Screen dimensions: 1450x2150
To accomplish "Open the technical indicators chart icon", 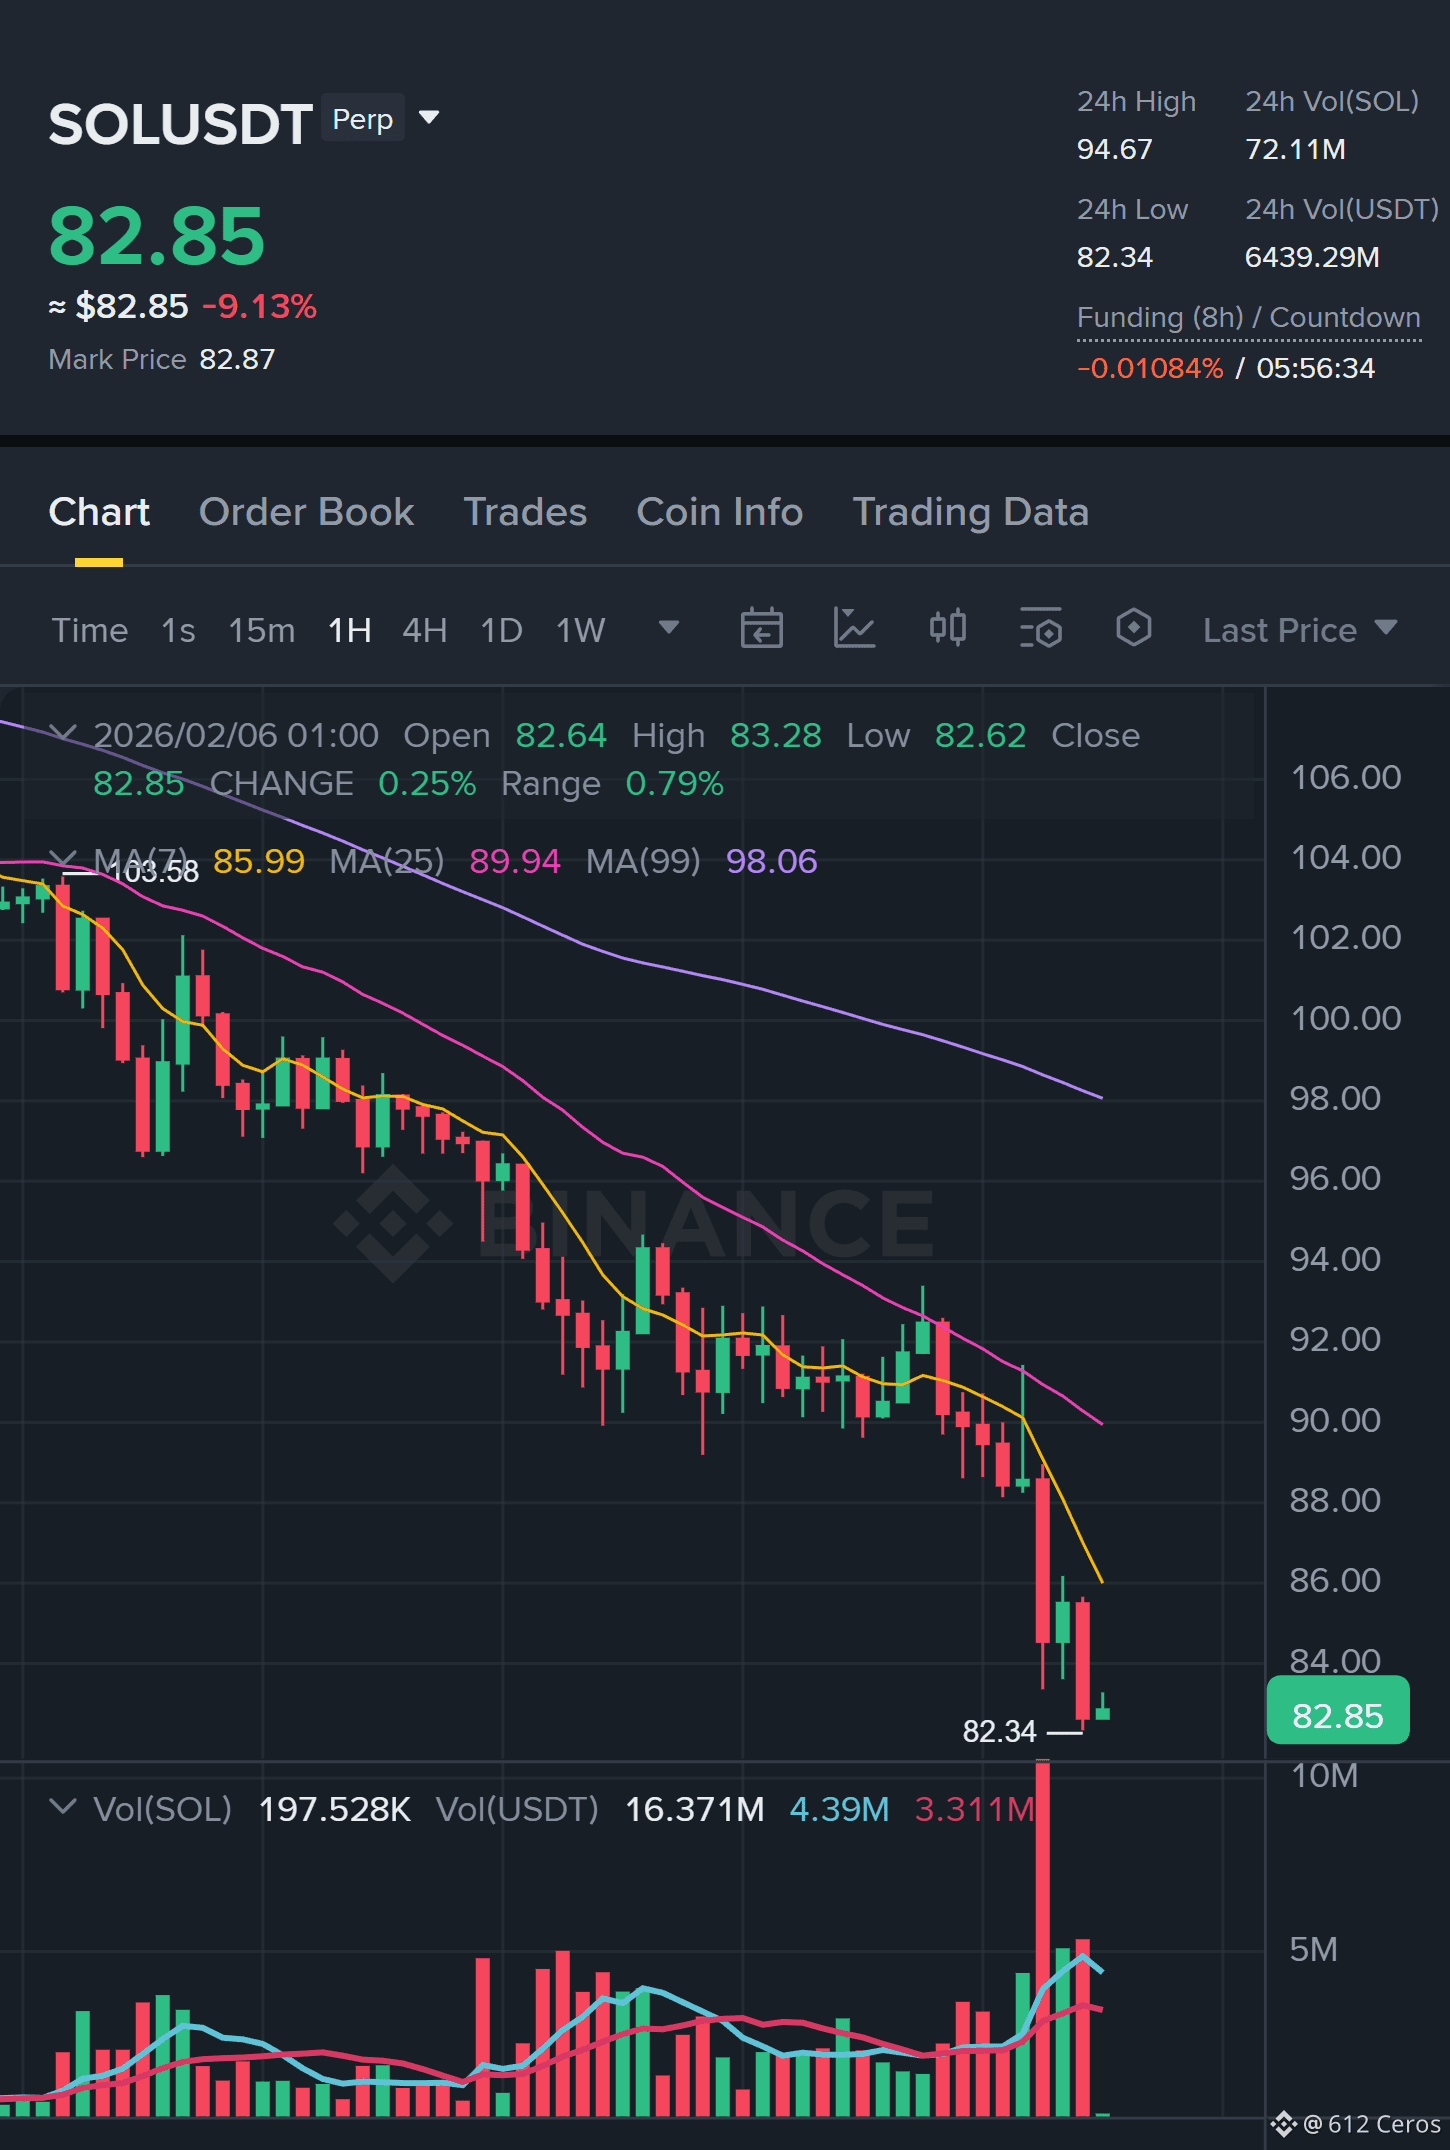I will pyautogui.click(x=854, y=629).
